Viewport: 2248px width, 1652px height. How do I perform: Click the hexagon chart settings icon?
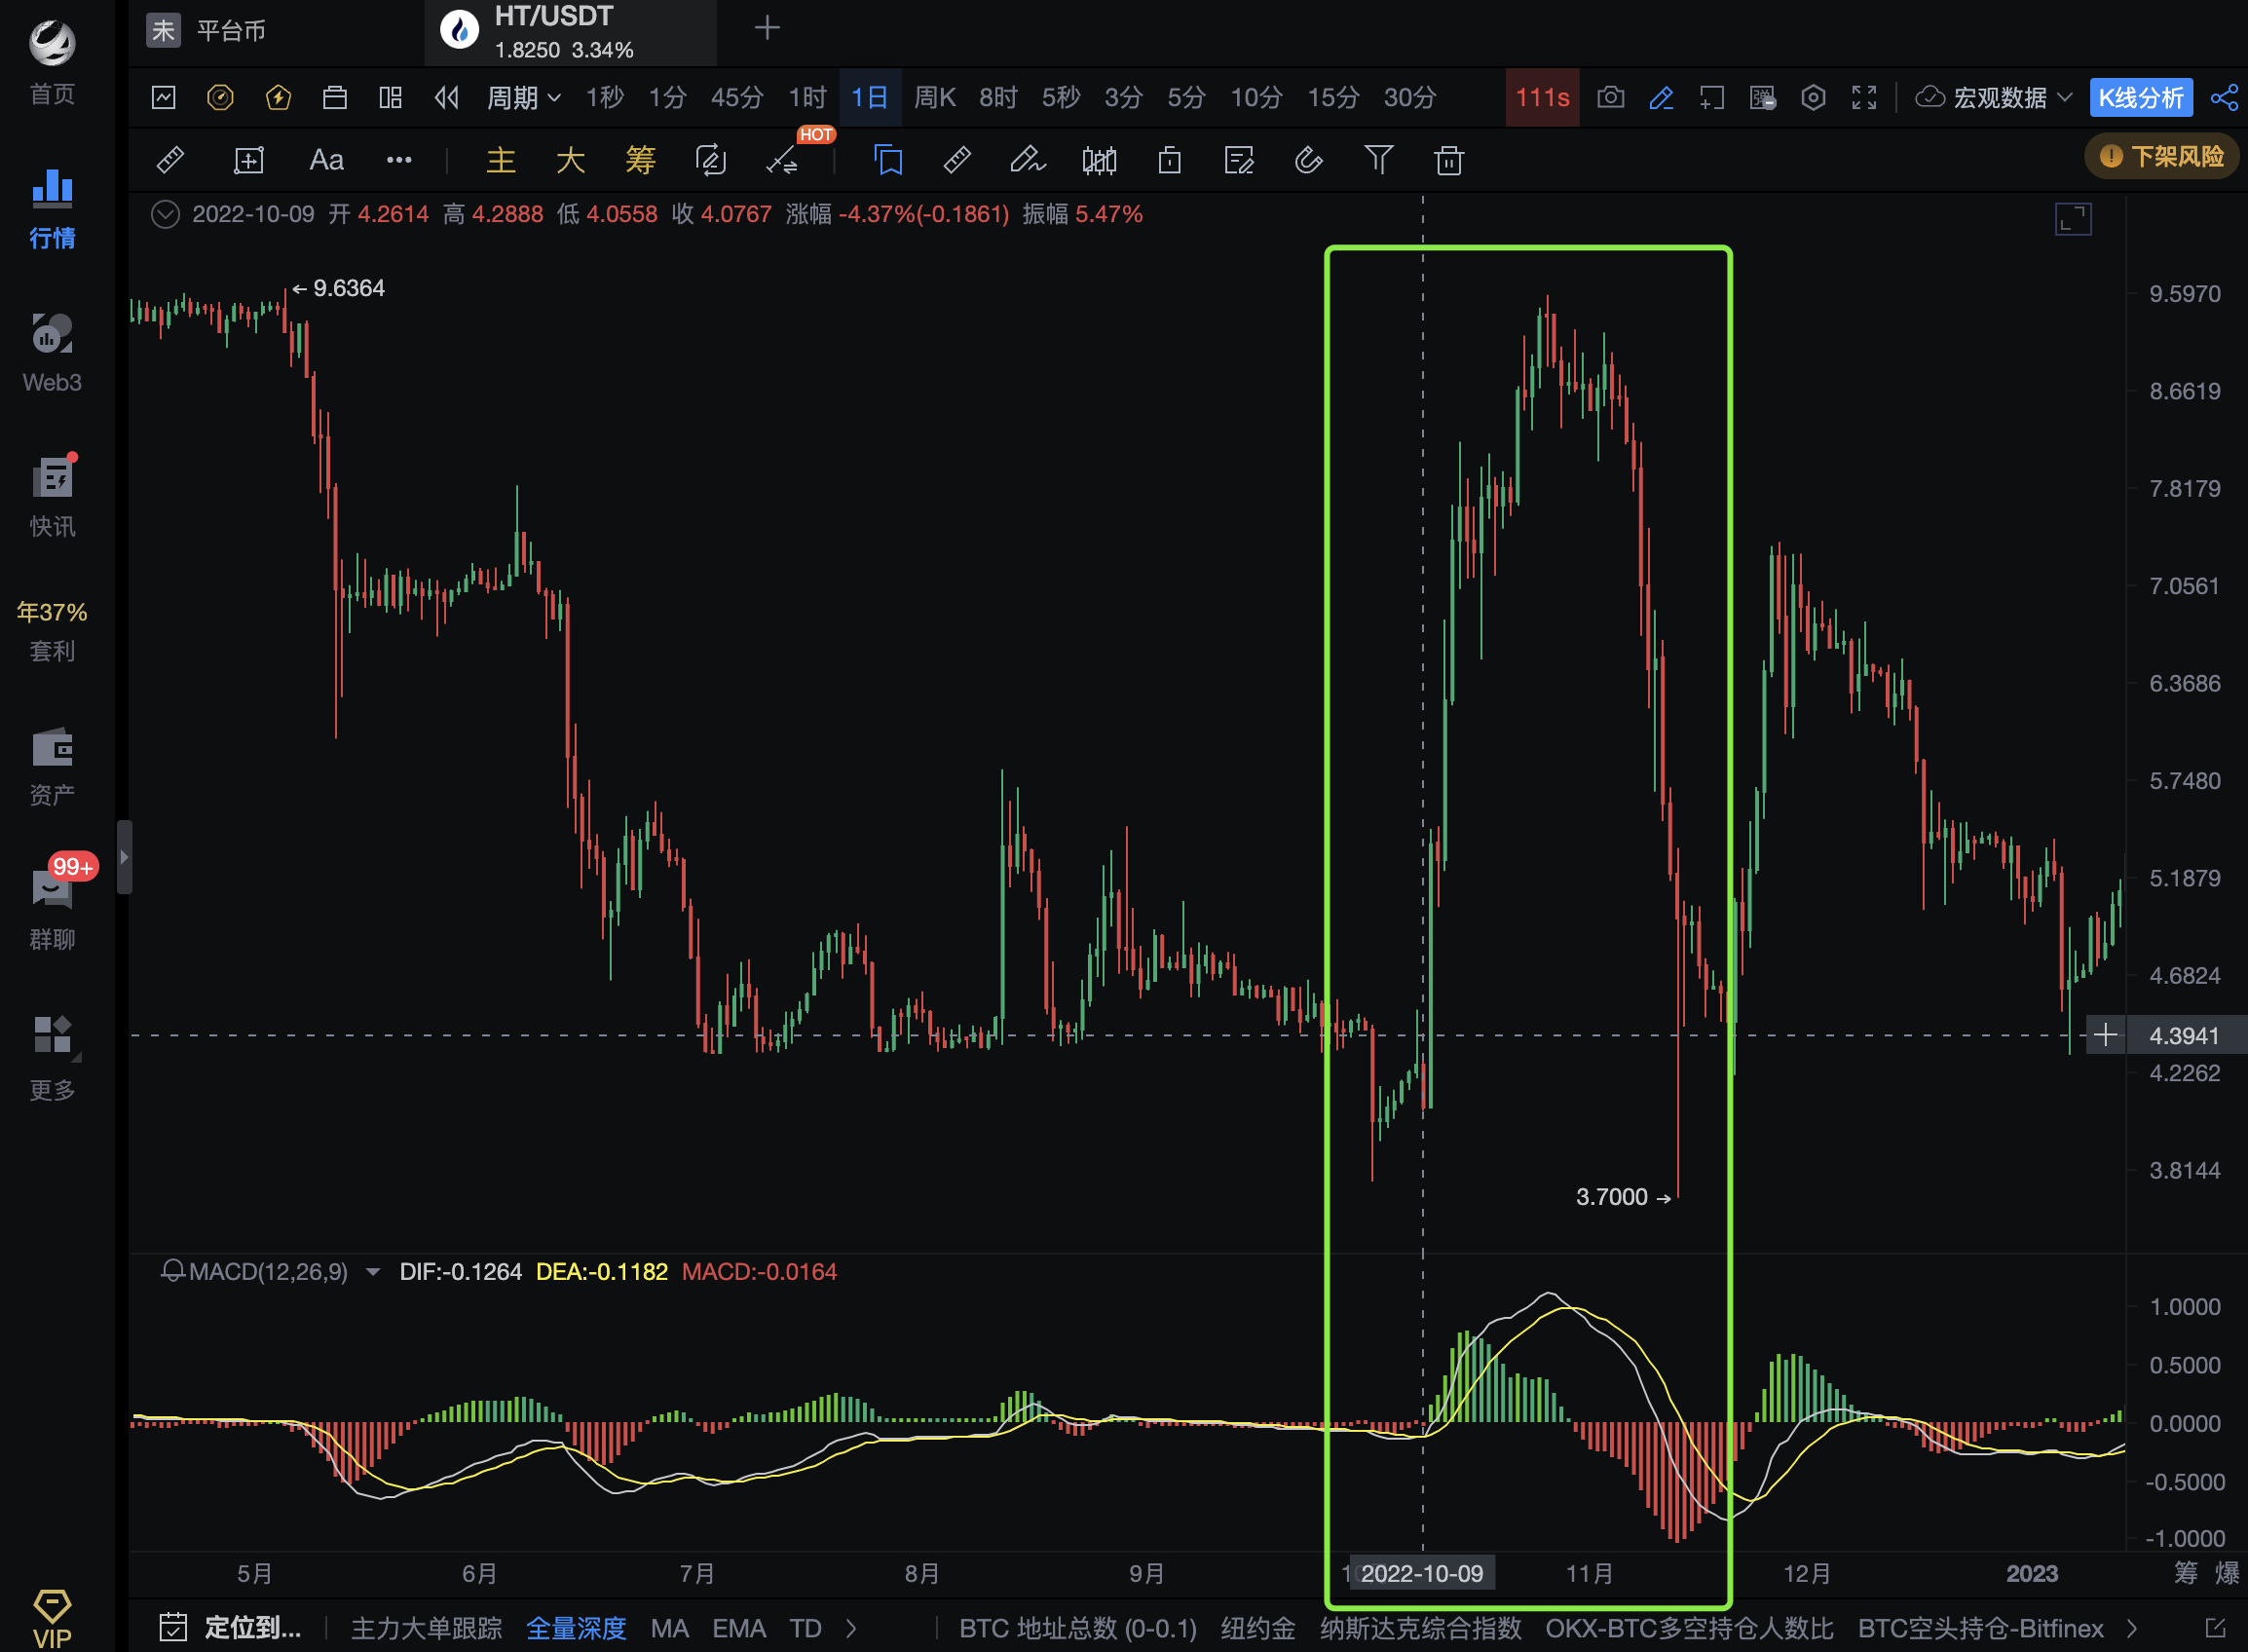(1813, 97)
